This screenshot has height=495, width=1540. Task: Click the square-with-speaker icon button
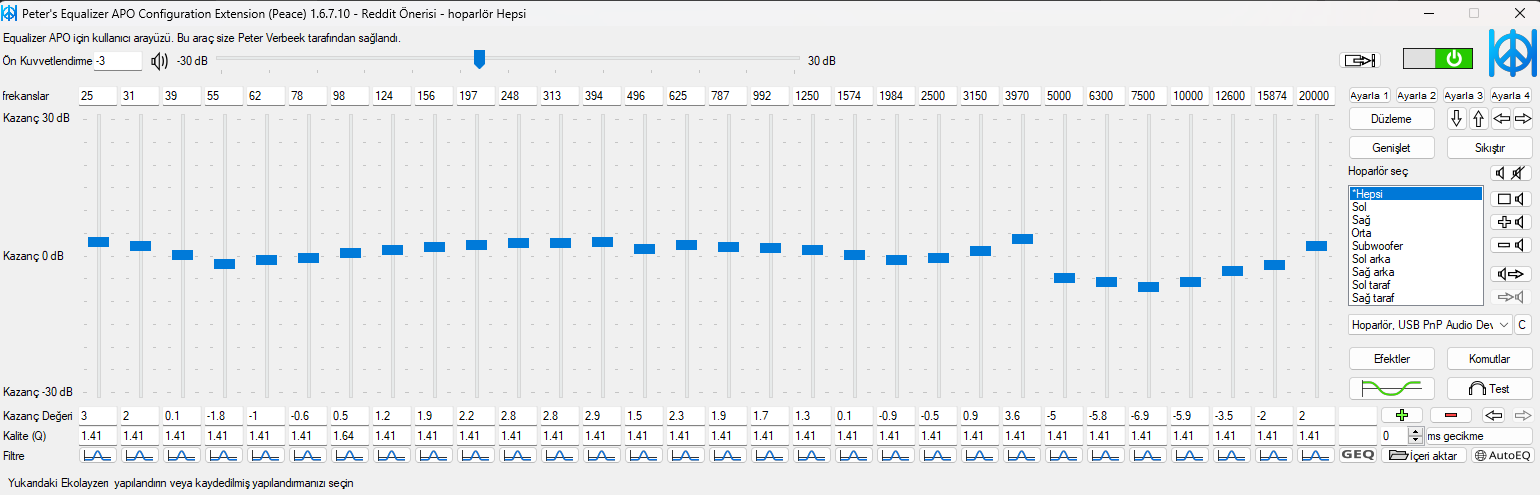[1511, 198]
